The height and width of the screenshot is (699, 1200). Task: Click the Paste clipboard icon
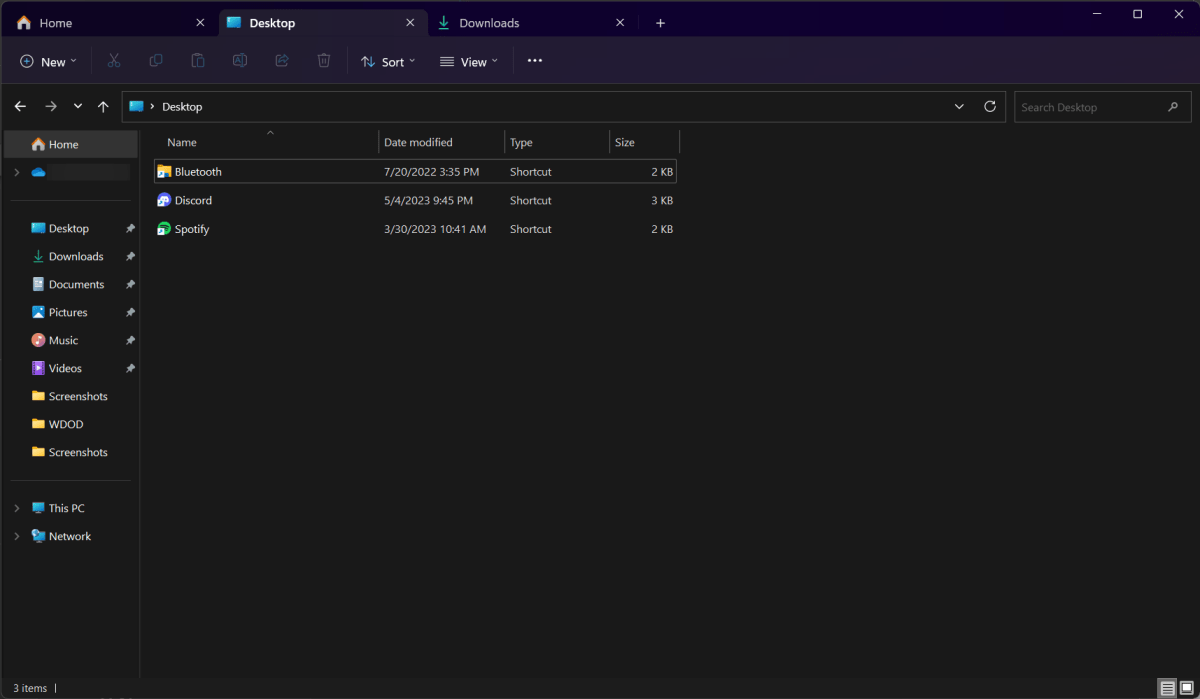pyautogui.click(x=198, y=61)
